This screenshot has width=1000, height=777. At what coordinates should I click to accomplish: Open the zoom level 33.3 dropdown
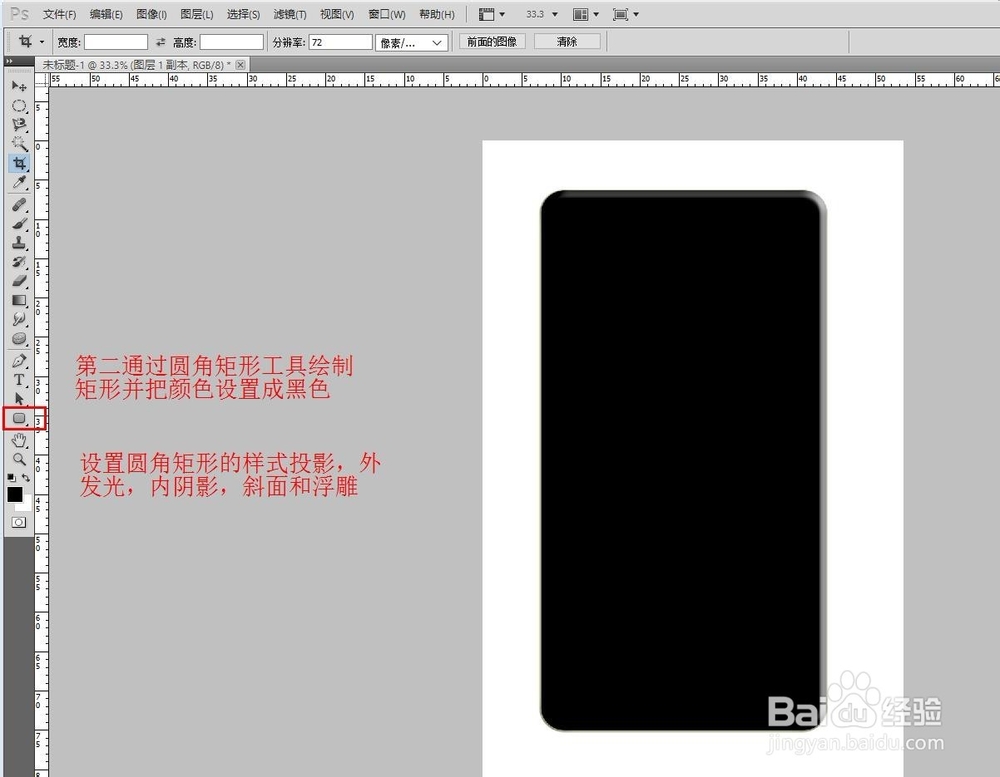pos(542,14)
